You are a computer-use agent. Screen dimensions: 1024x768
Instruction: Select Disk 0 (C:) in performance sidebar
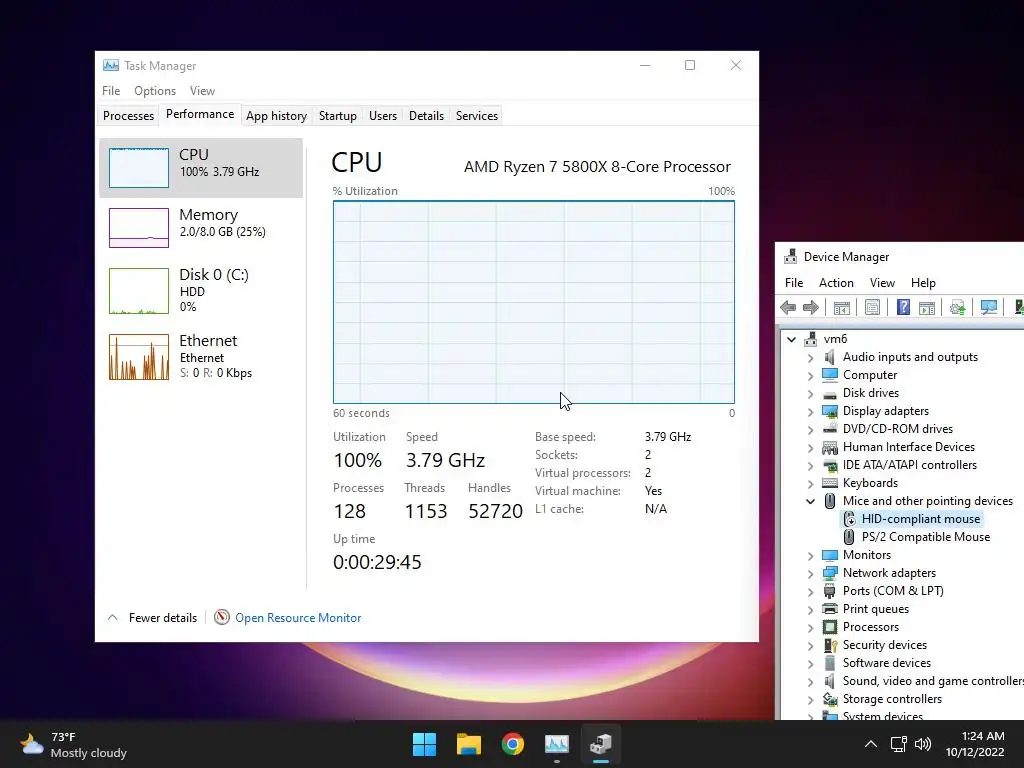pos(200,291)
